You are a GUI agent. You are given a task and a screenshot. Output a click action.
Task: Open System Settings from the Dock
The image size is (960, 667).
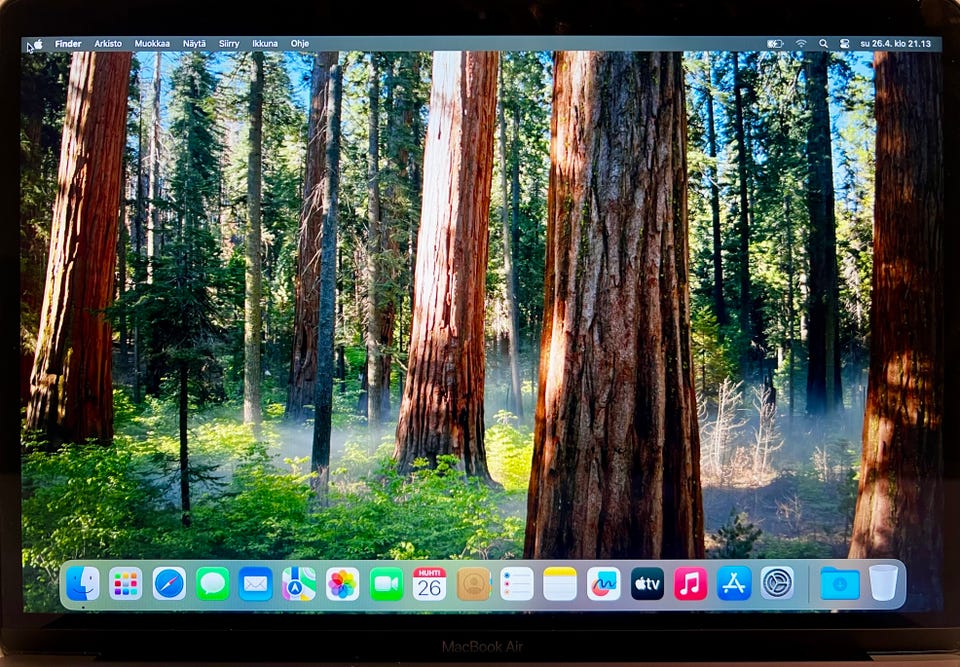coord(778,584)
